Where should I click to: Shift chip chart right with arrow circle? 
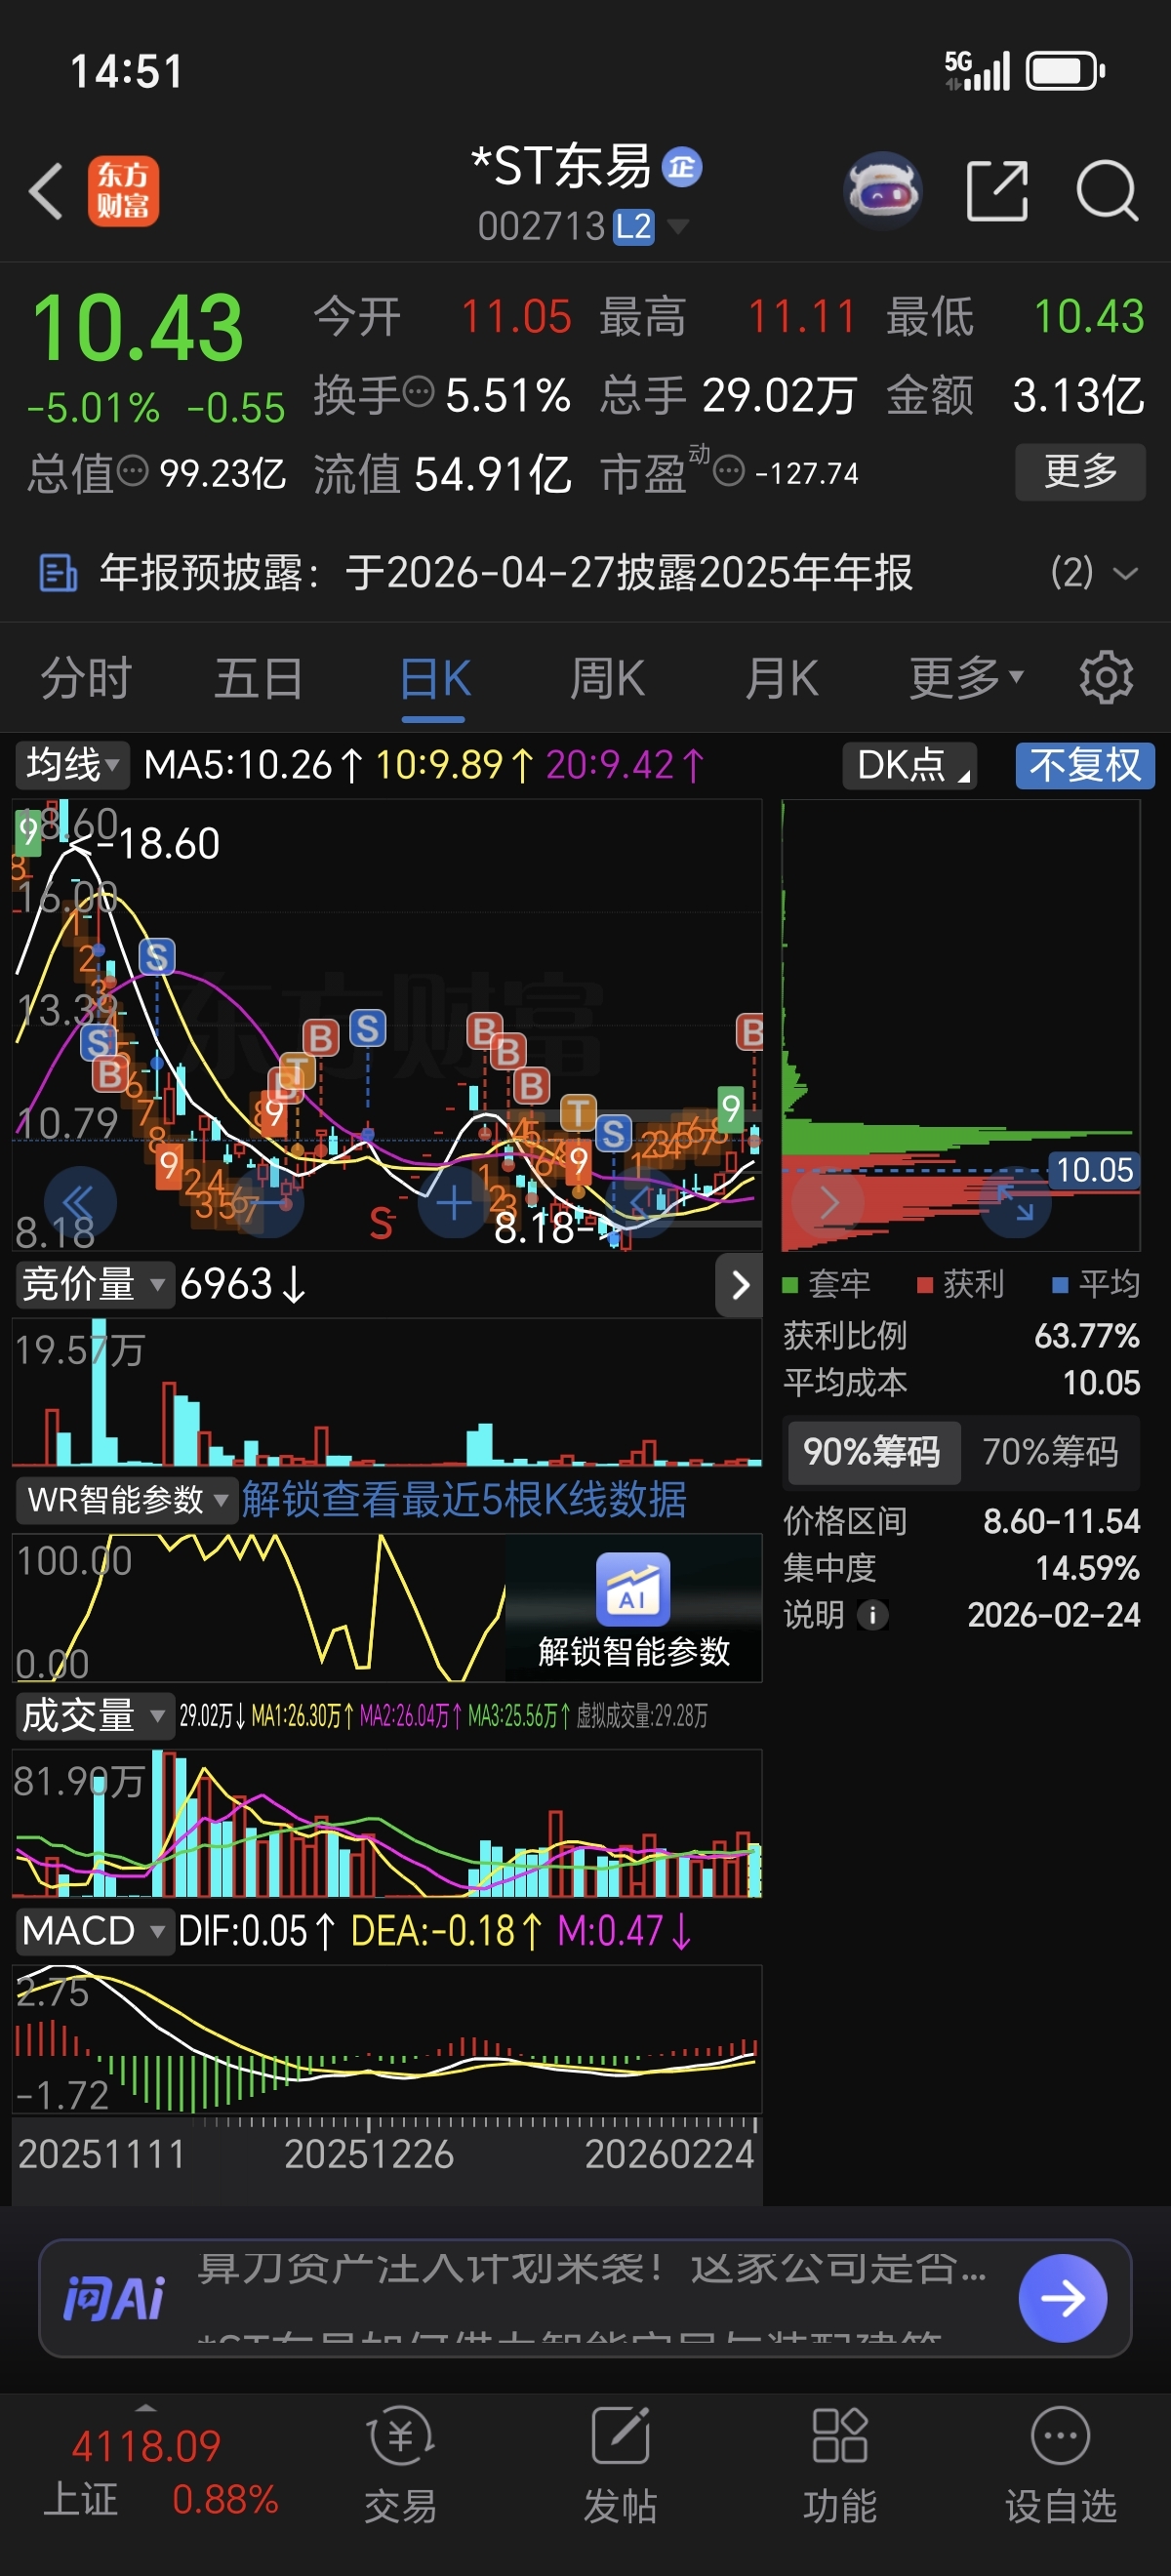click(828, 1203)
